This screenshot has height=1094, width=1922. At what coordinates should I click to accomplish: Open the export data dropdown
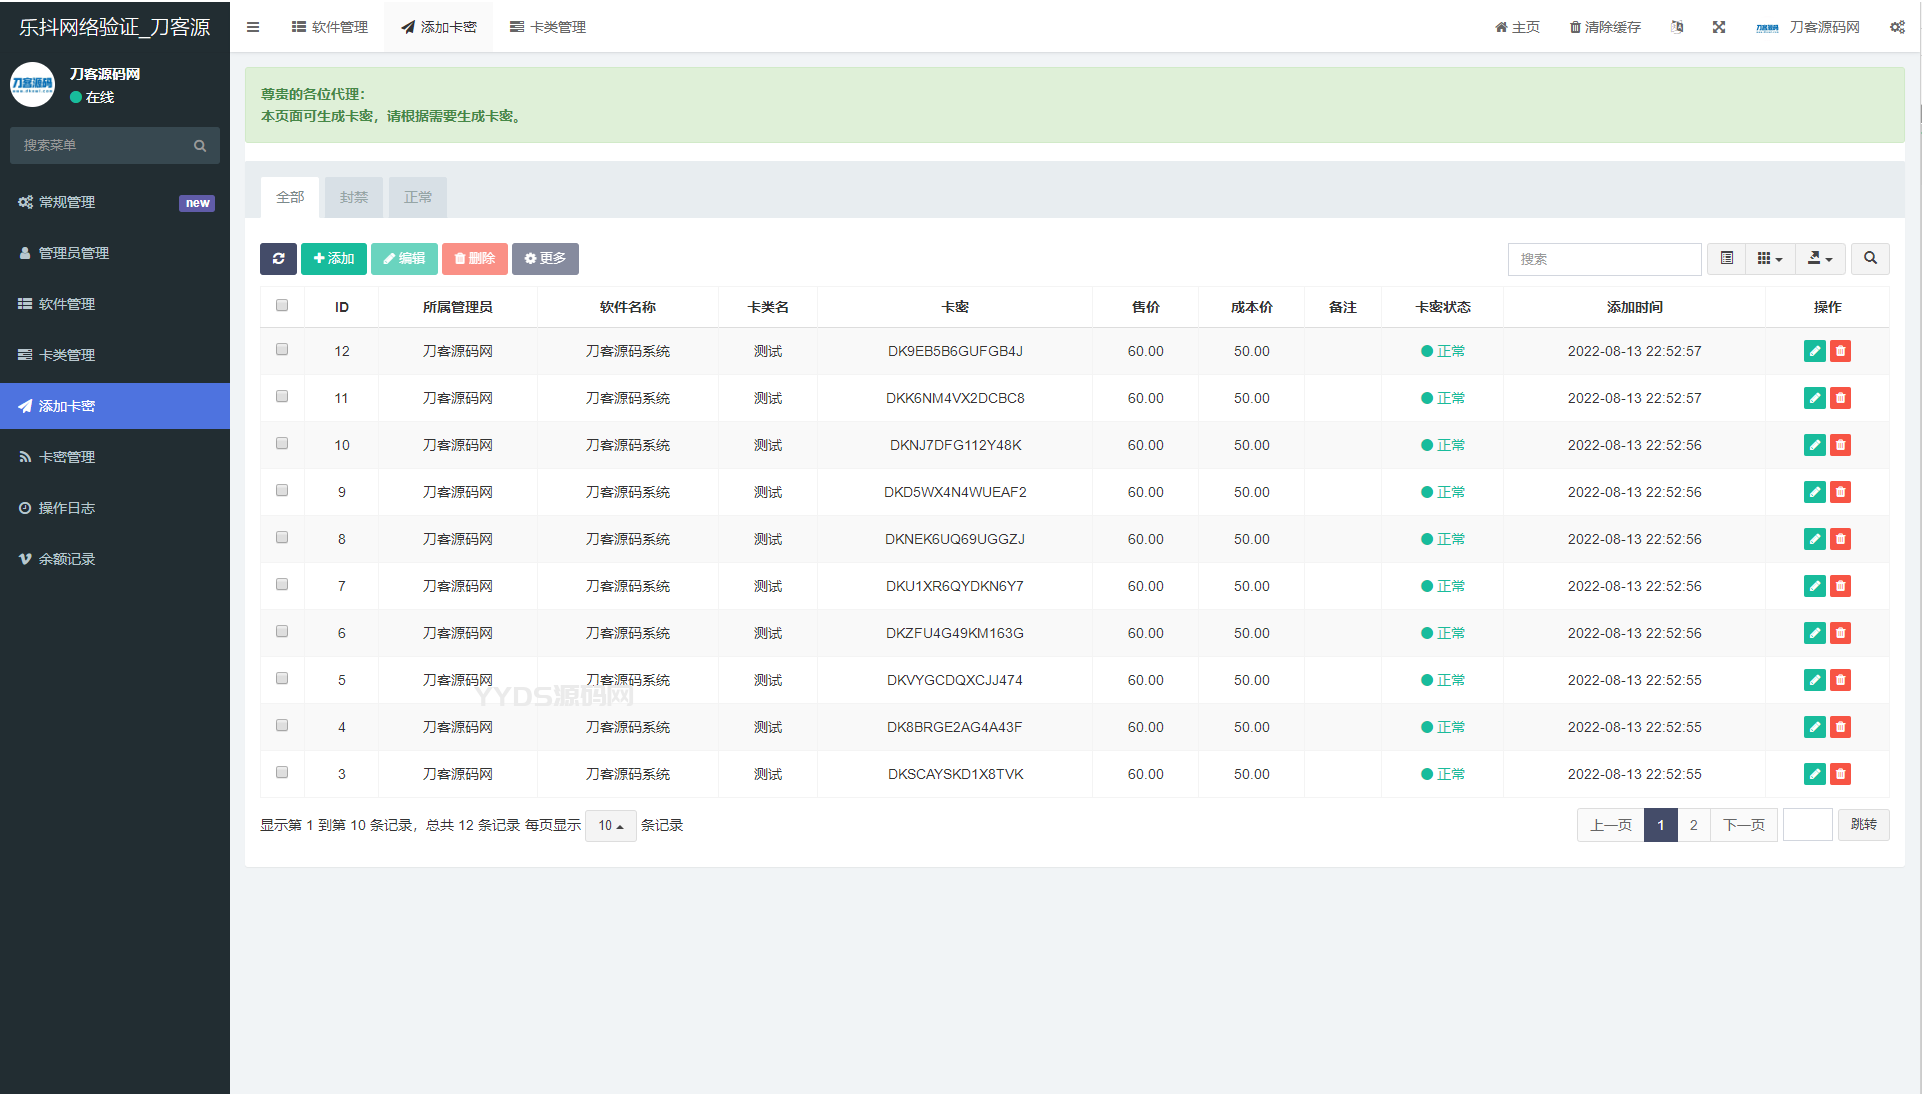(x=1819, y=259)
